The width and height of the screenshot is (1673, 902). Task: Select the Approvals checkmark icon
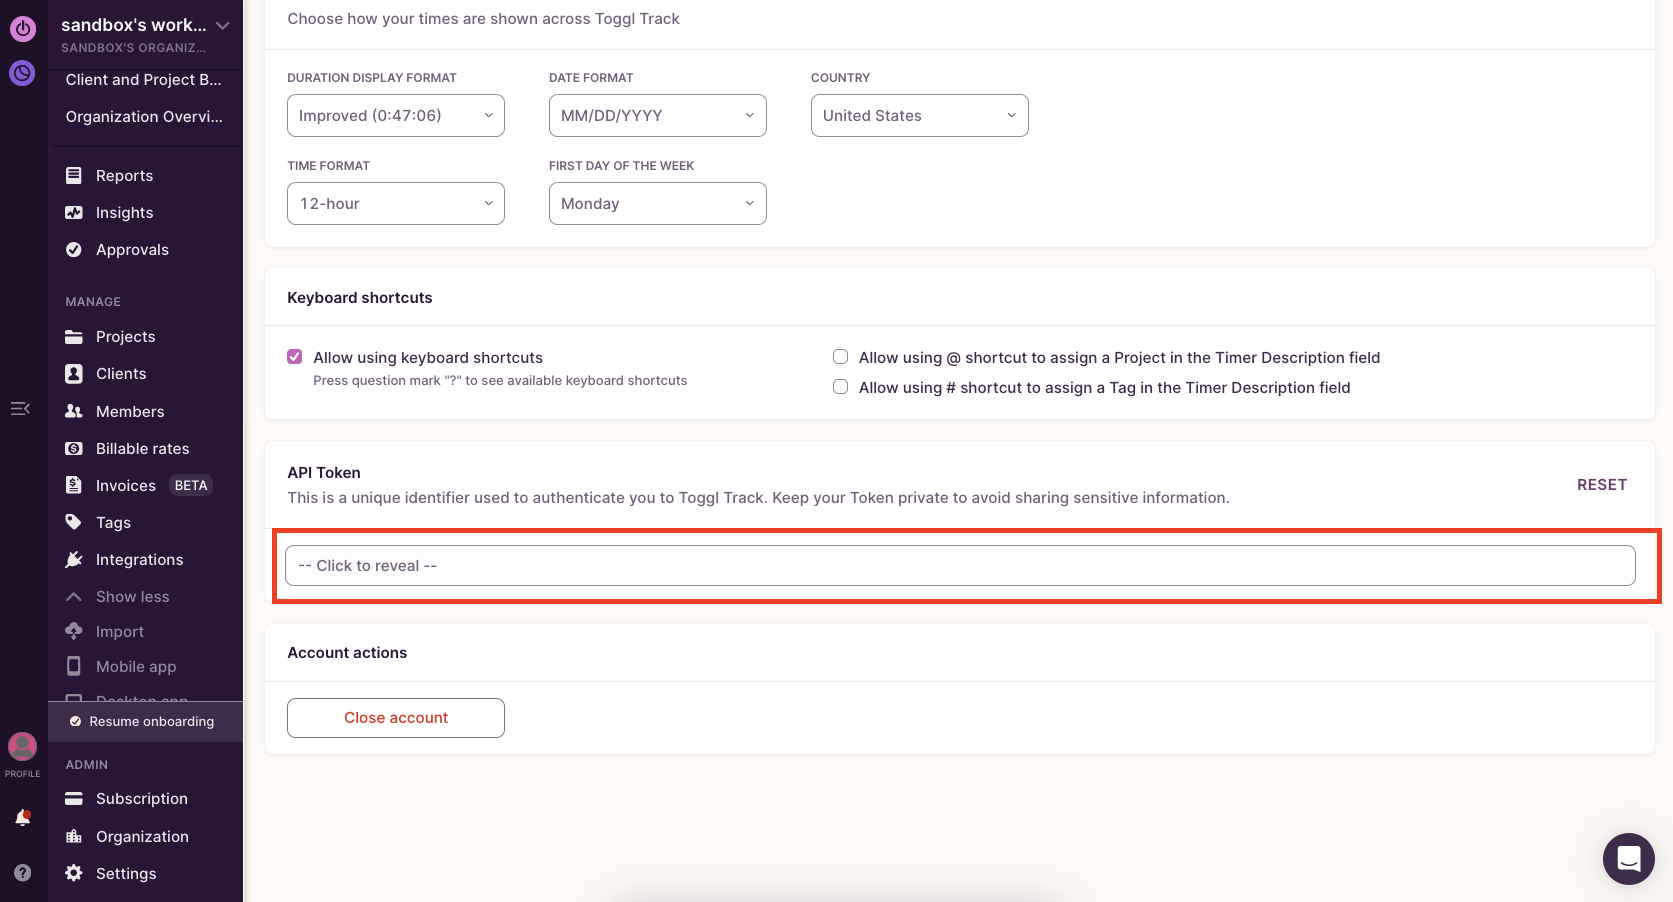click(74, 249)
